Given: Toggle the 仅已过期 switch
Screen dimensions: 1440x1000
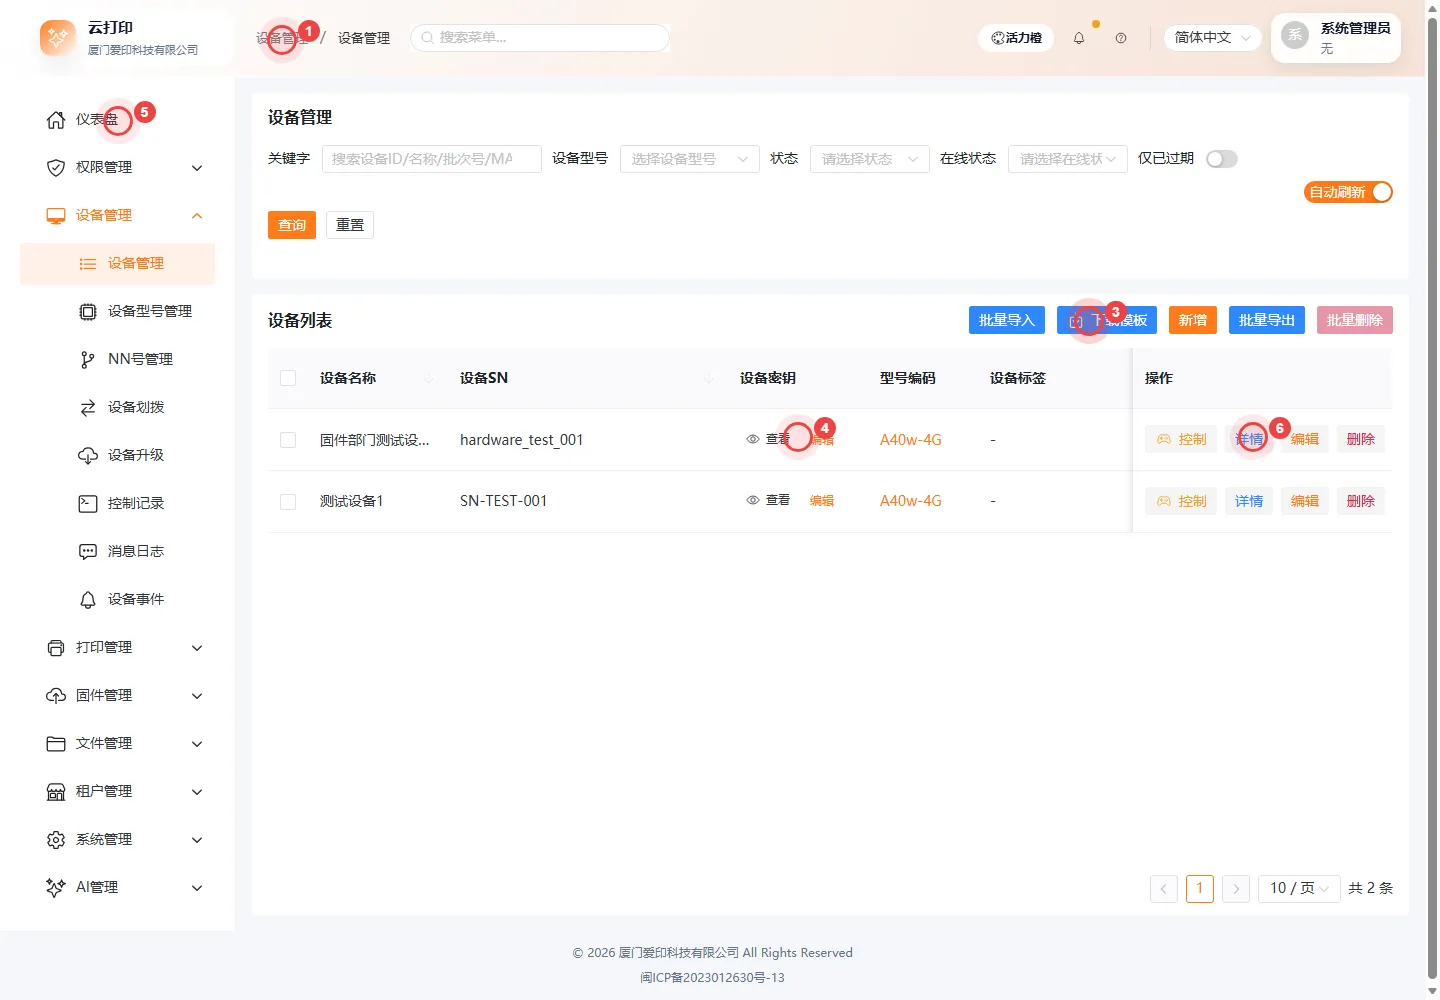Looking at the screenshot, I should tap(1222, 159).
